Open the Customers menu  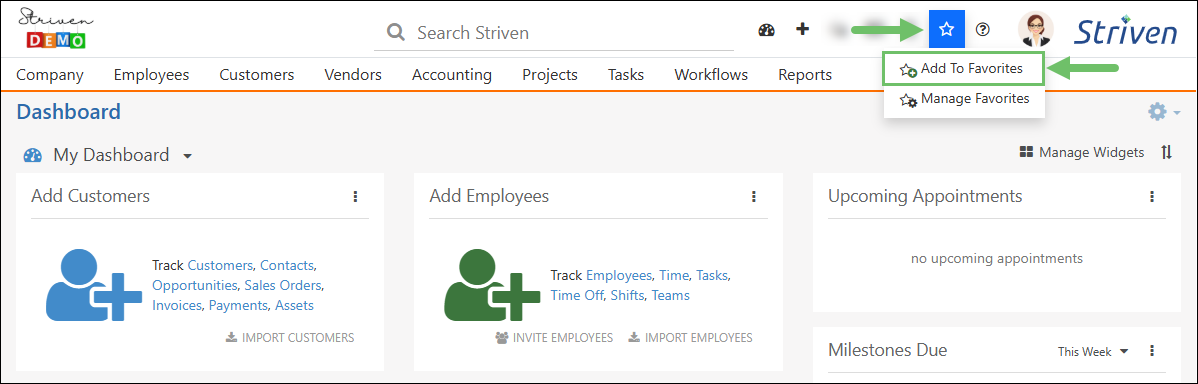point(257,75)
